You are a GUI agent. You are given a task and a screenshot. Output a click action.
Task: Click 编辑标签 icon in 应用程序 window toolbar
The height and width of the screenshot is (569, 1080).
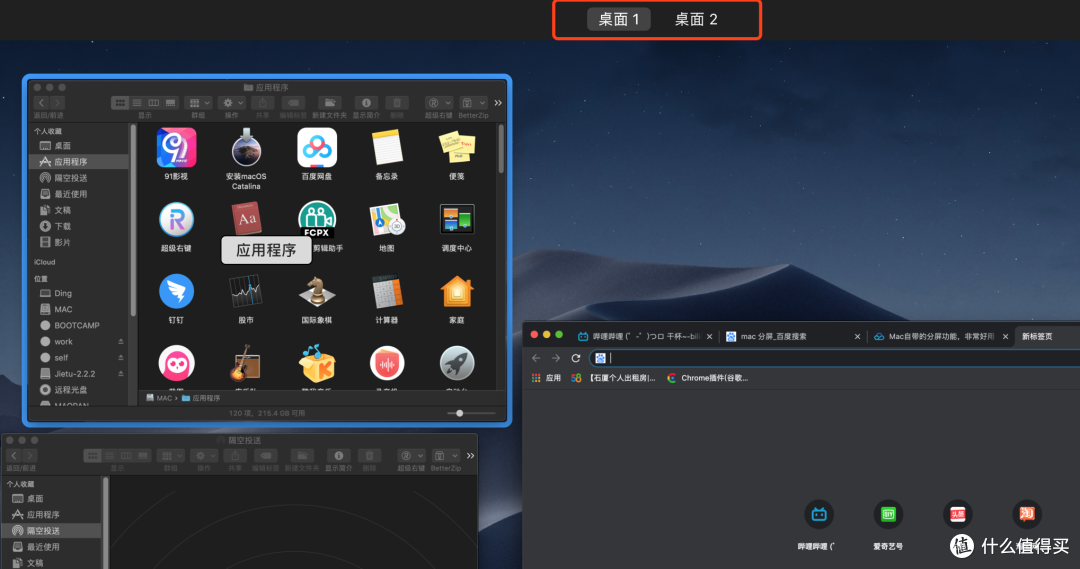[x=293, y=103]
